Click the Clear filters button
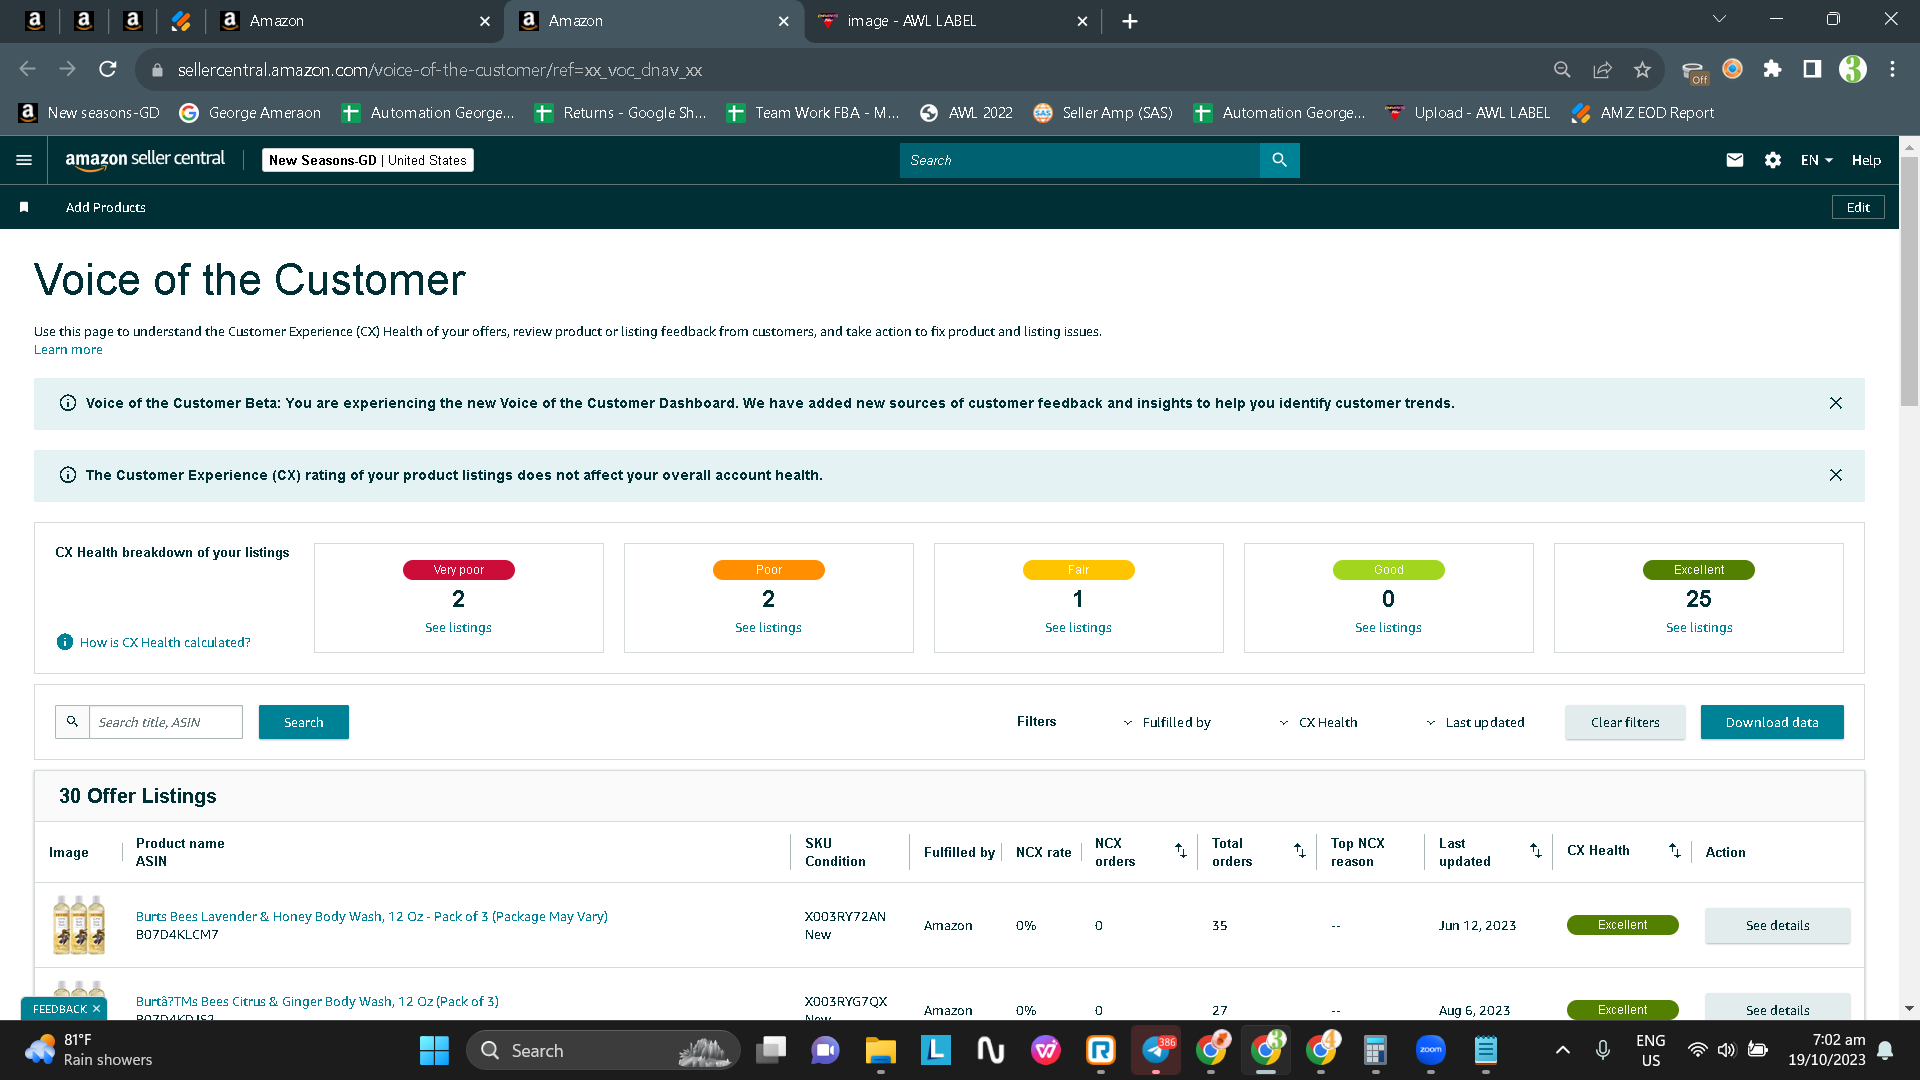Image resolution: width=1920 pixels, height=1080 pixels. 1625,722
